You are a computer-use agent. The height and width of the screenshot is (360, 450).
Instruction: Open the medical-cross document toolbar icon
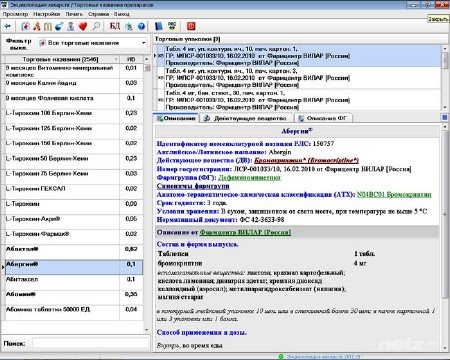tap(26, 26)
